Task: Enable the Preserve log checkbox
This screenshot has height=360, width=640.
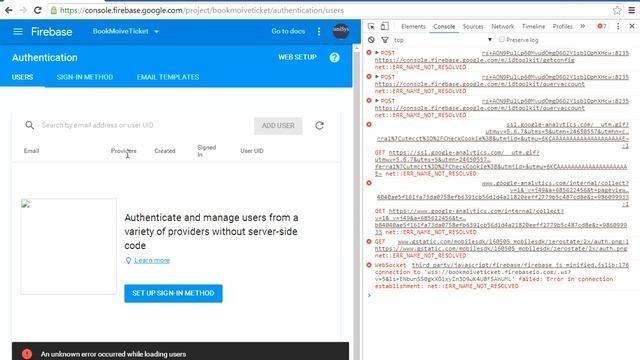Action: click(502, 40)
